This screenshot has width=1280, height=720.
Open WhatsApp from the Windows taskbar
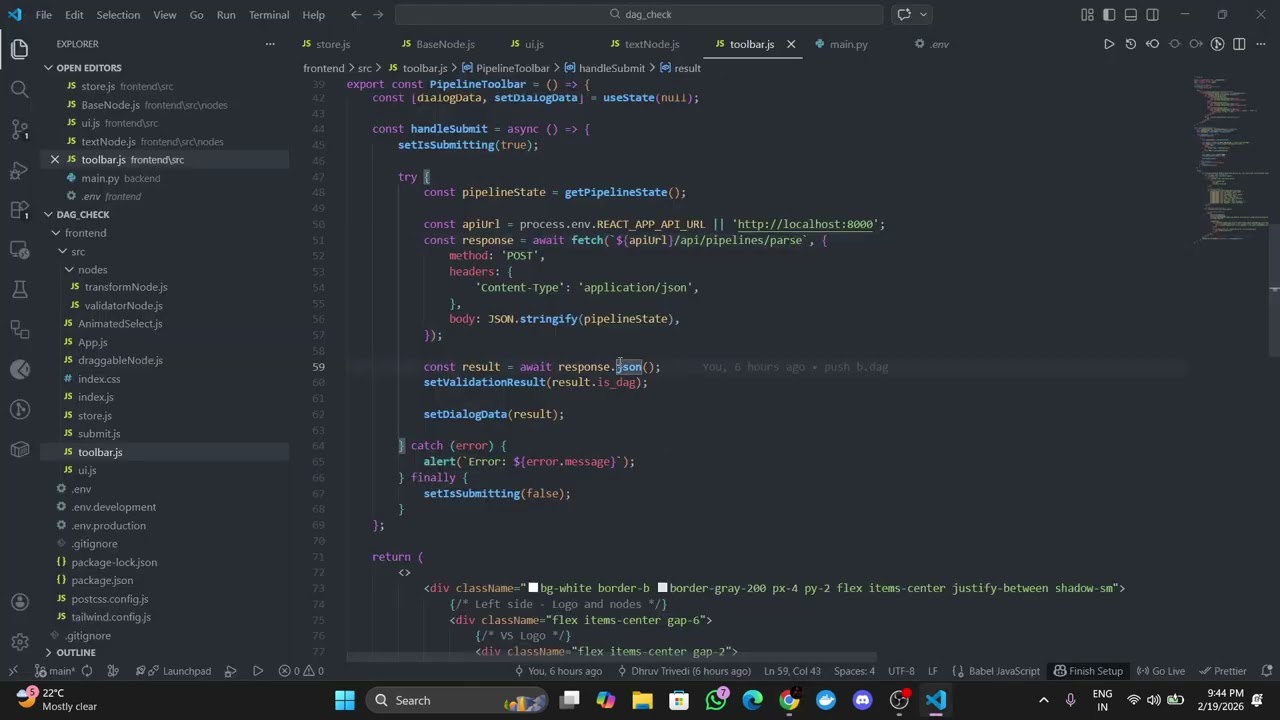[x=716, y=701]
